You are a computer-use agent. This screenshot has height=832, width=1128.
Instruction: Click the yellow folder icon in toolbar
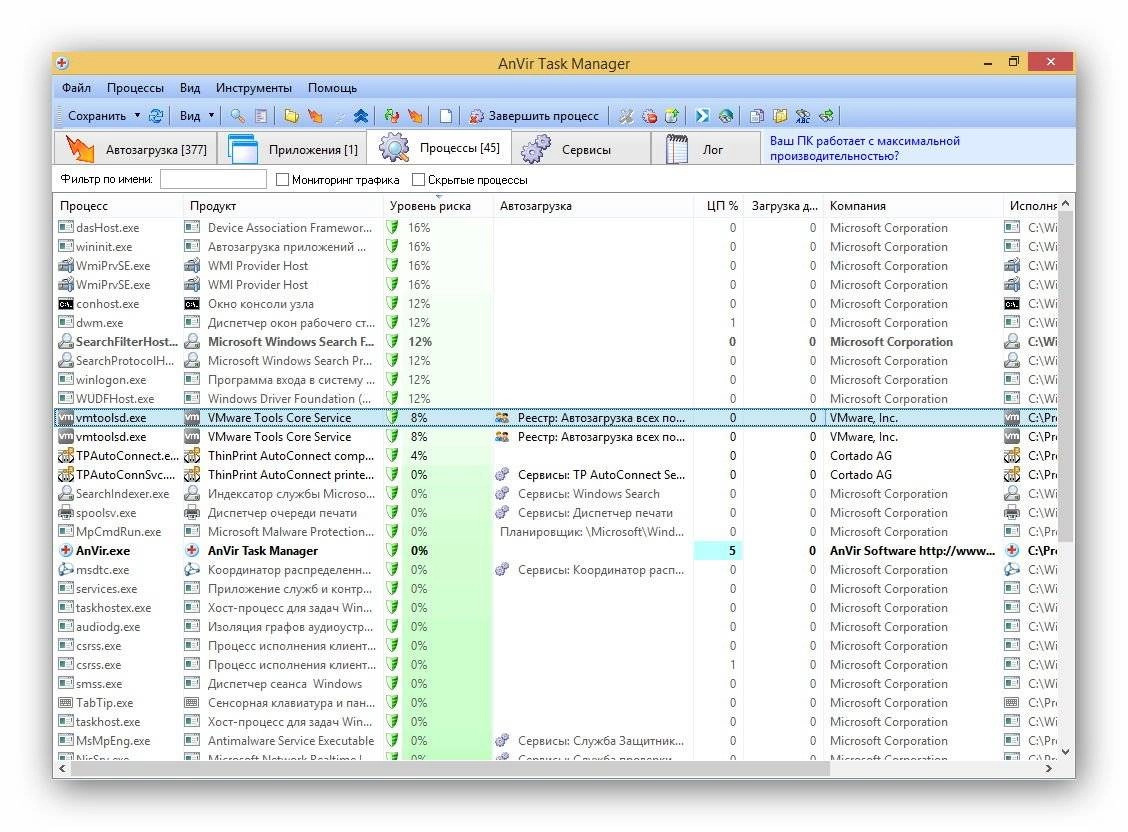(291, 116)
